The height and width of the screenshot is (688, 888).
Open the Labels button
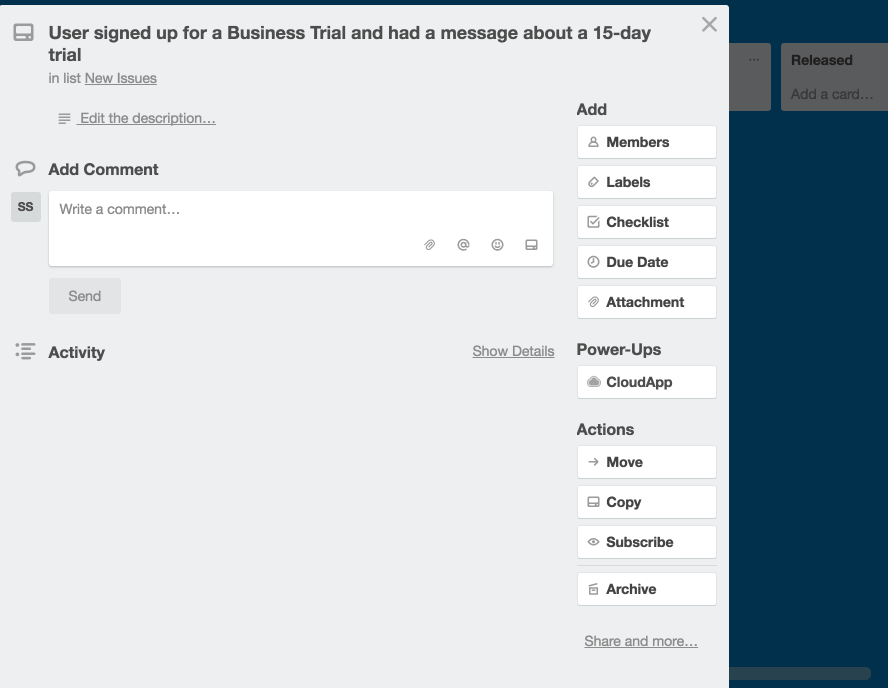point(647,182)
